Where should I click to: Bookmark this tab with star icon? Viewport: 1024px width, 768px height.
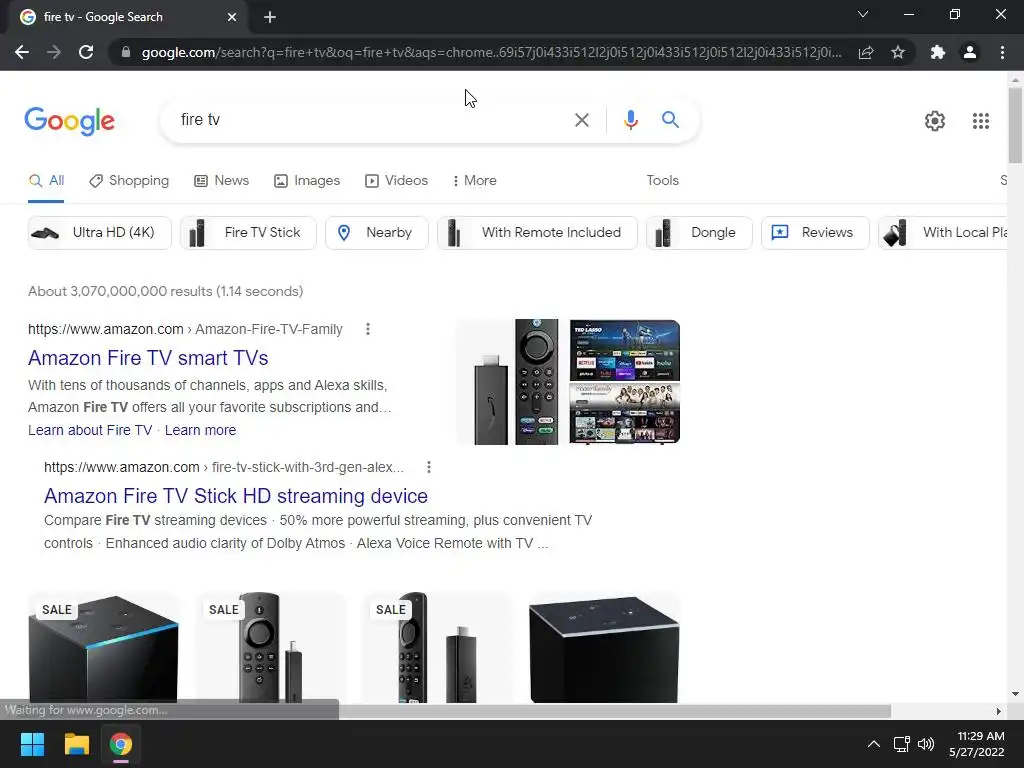898,52
